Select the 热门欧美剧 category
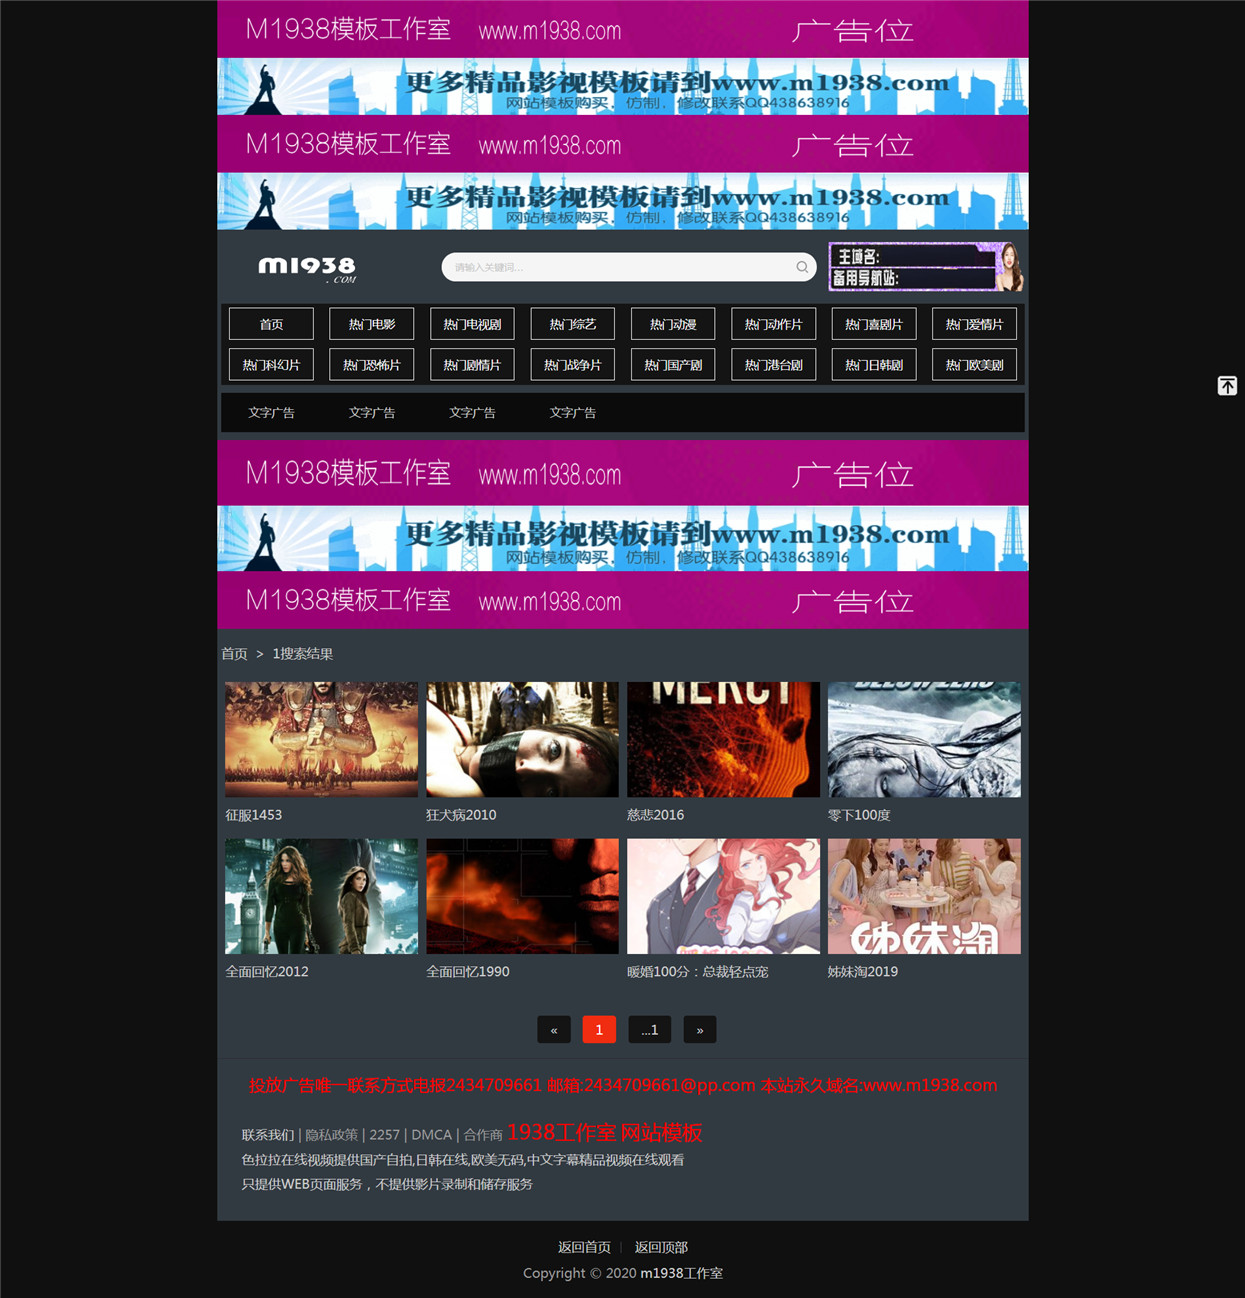This screenshot has height=1298, width=1245. pos(974,365)
